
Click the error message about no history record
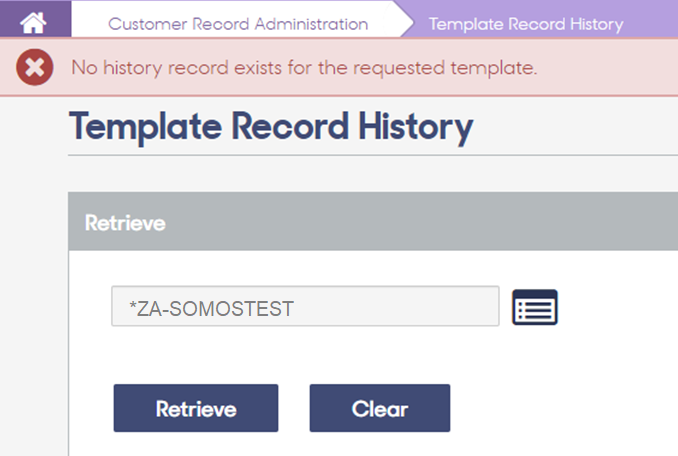(x=304, y=68)
